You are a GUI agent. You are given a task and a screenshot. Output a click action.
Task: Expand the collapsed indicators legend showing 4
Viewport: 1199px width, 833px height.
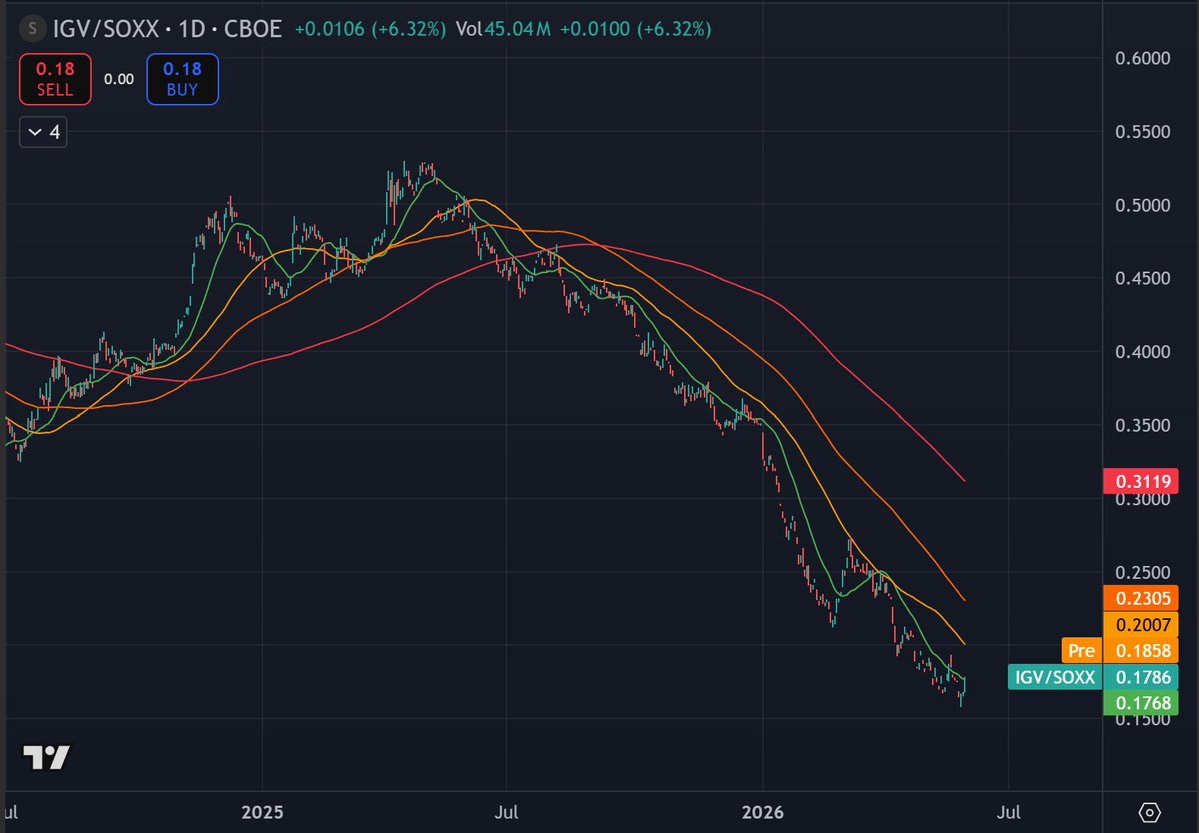(43, 132)
